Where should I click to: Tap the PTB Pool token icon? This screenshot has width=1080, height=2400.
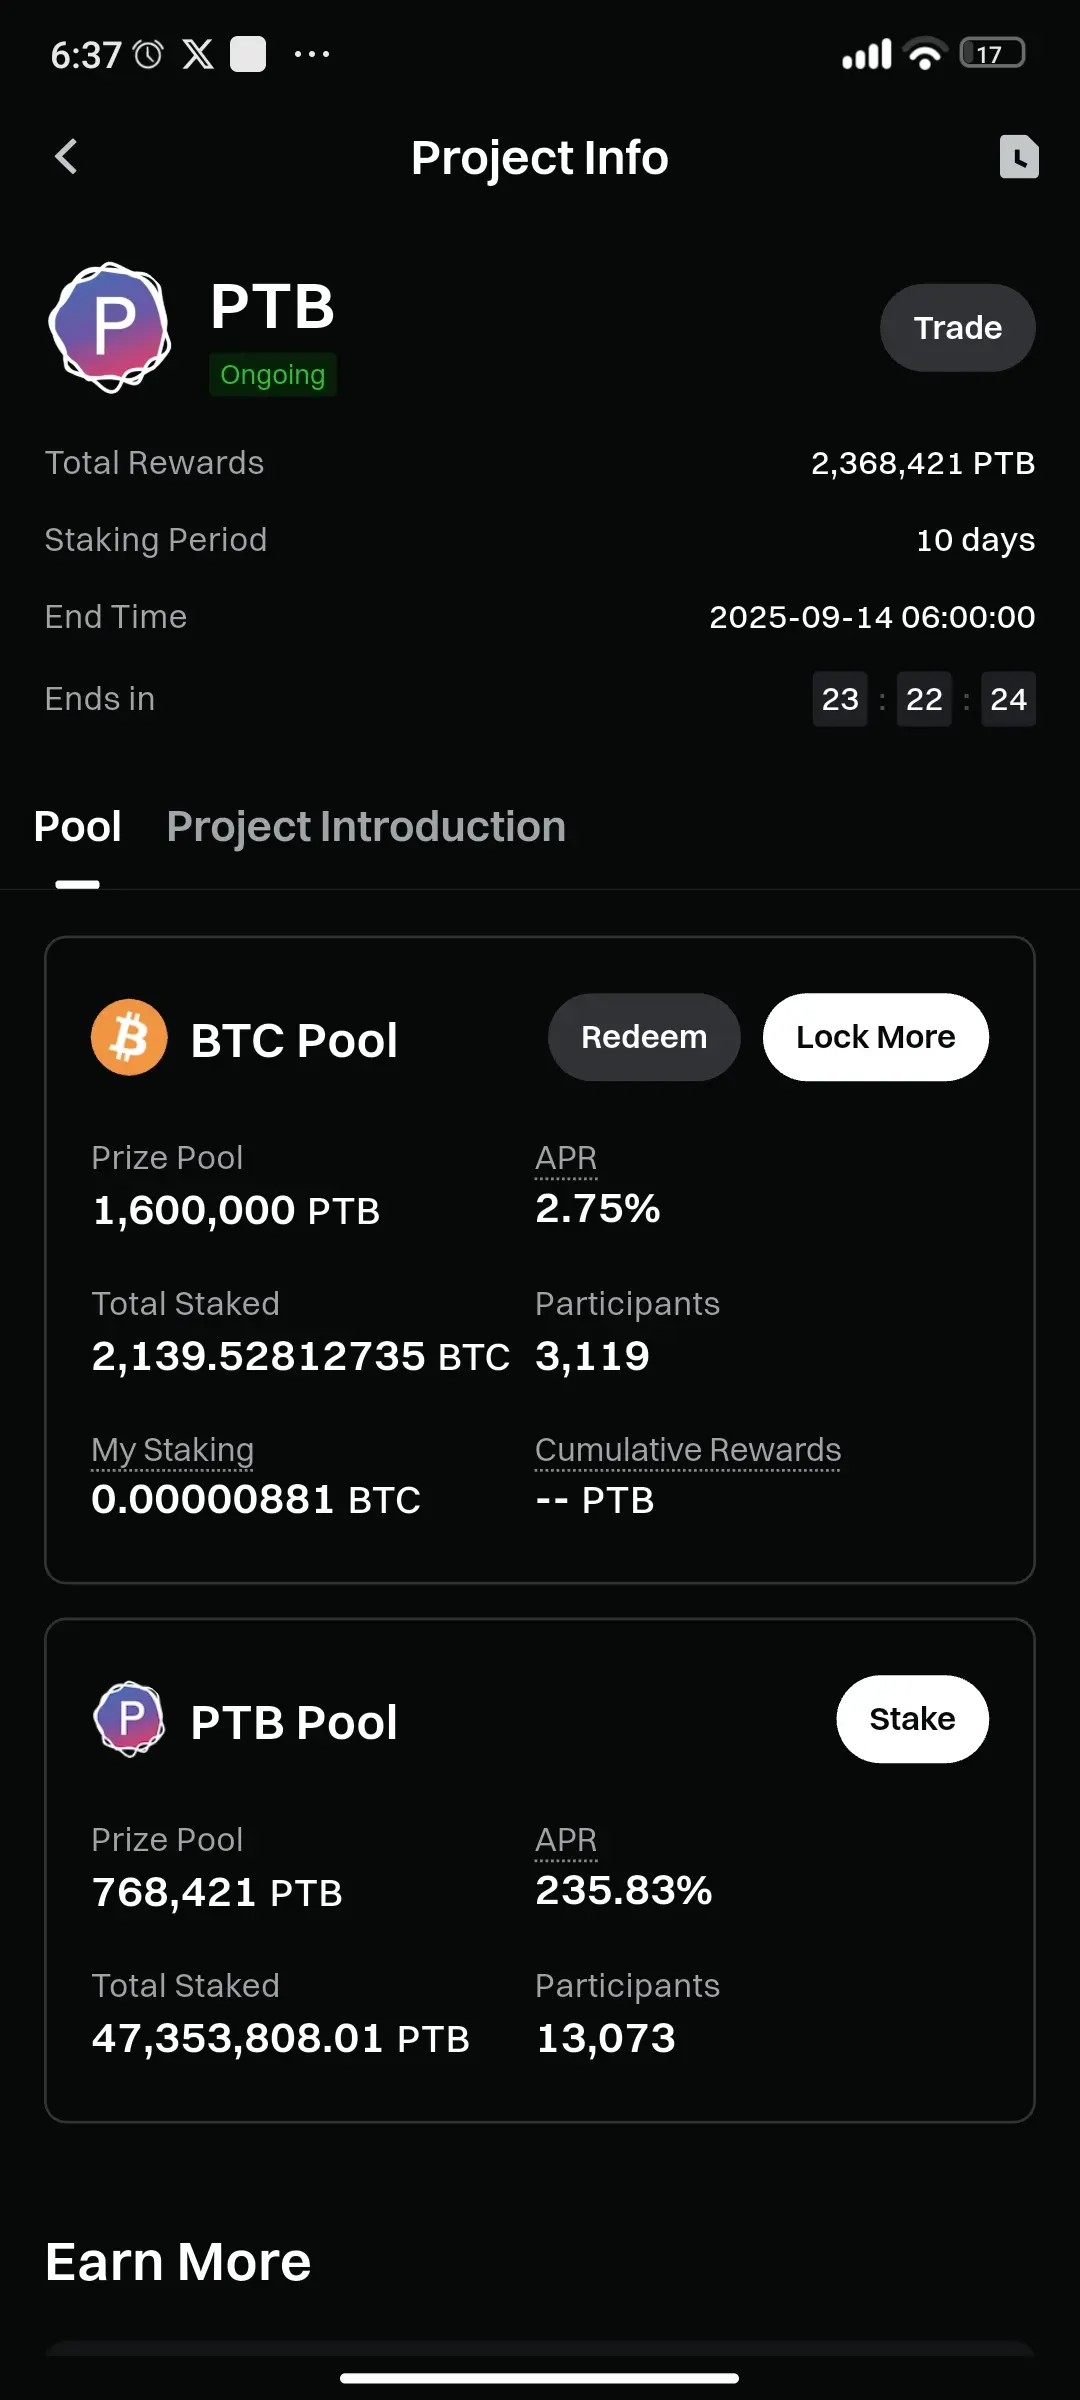point(129,1719)
